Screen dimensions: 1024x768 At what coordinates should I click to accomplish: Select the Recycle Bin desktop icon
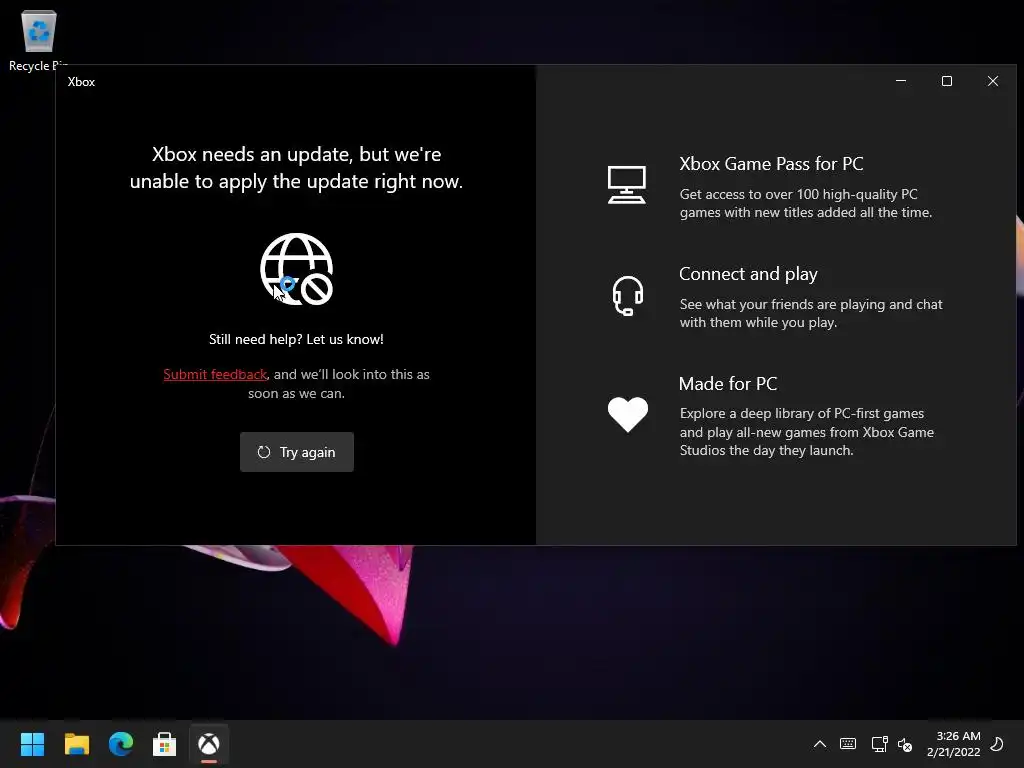tap(39, 40)
